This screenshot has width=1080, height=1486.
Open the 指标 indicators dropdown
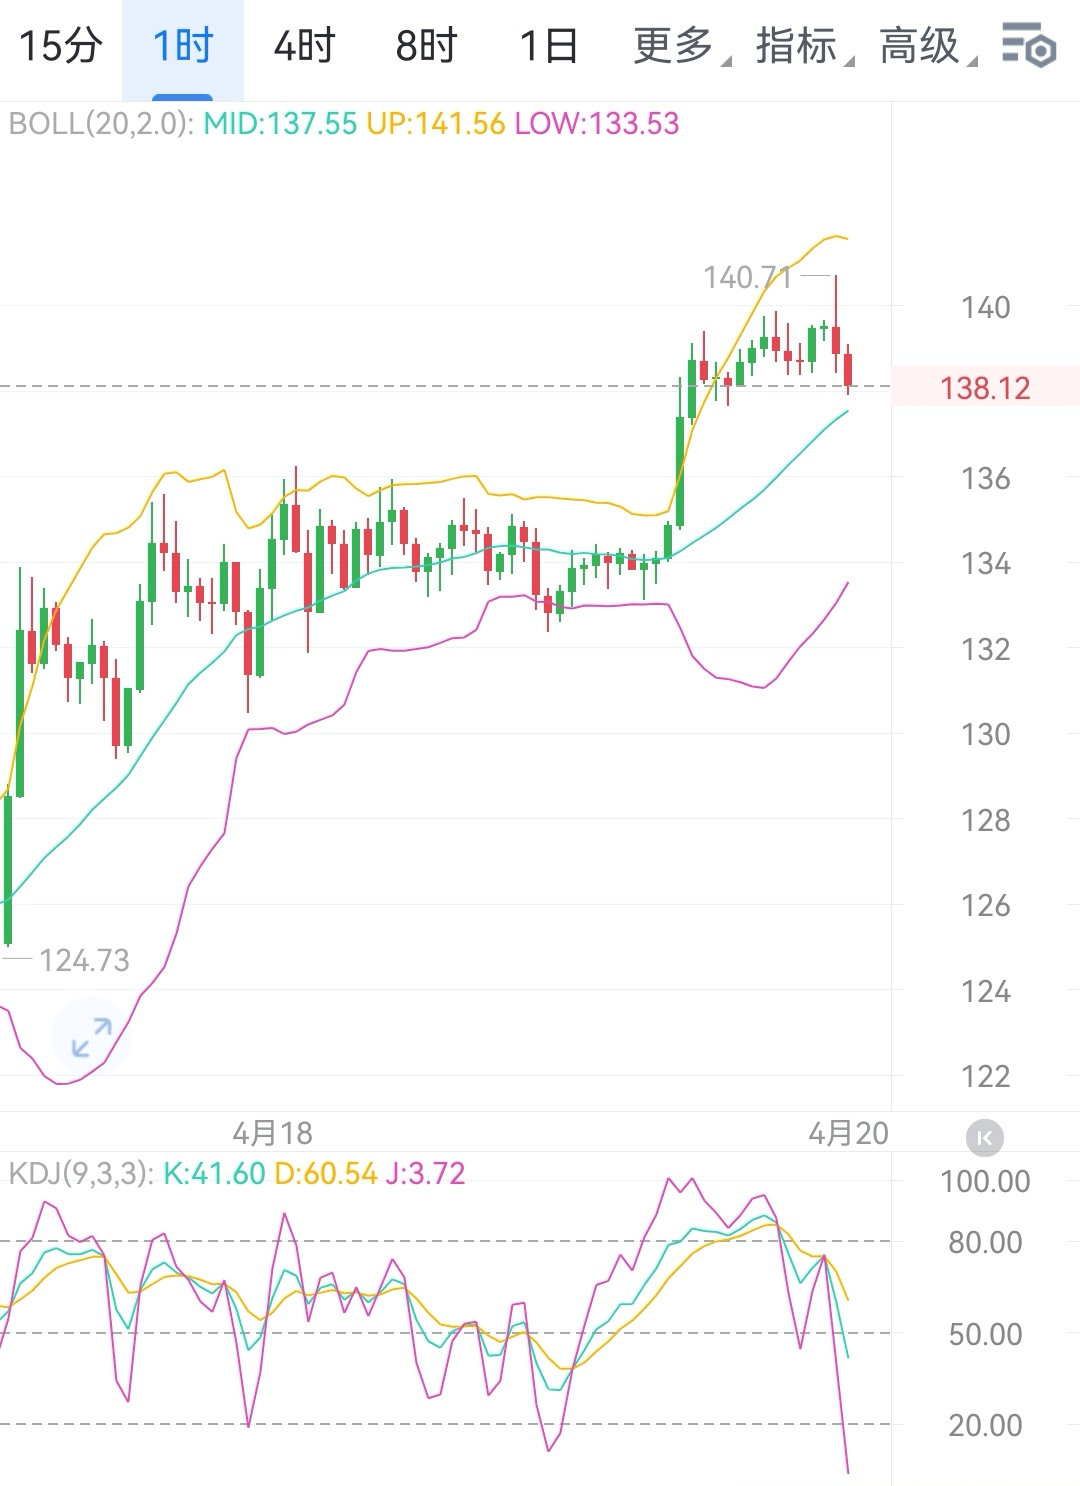pyautogui.click(x=803, y=46)
